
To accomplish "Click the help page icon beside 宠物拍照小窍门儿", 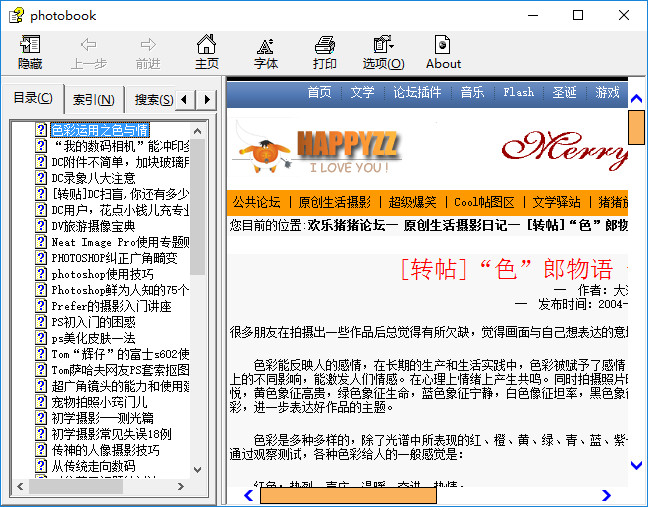I will coord(41,402).
